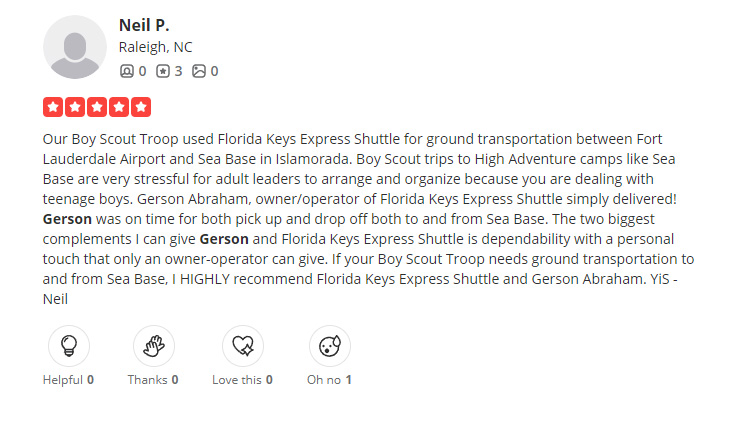Click the Love this 0 label
751x426 pixels.
242,380
